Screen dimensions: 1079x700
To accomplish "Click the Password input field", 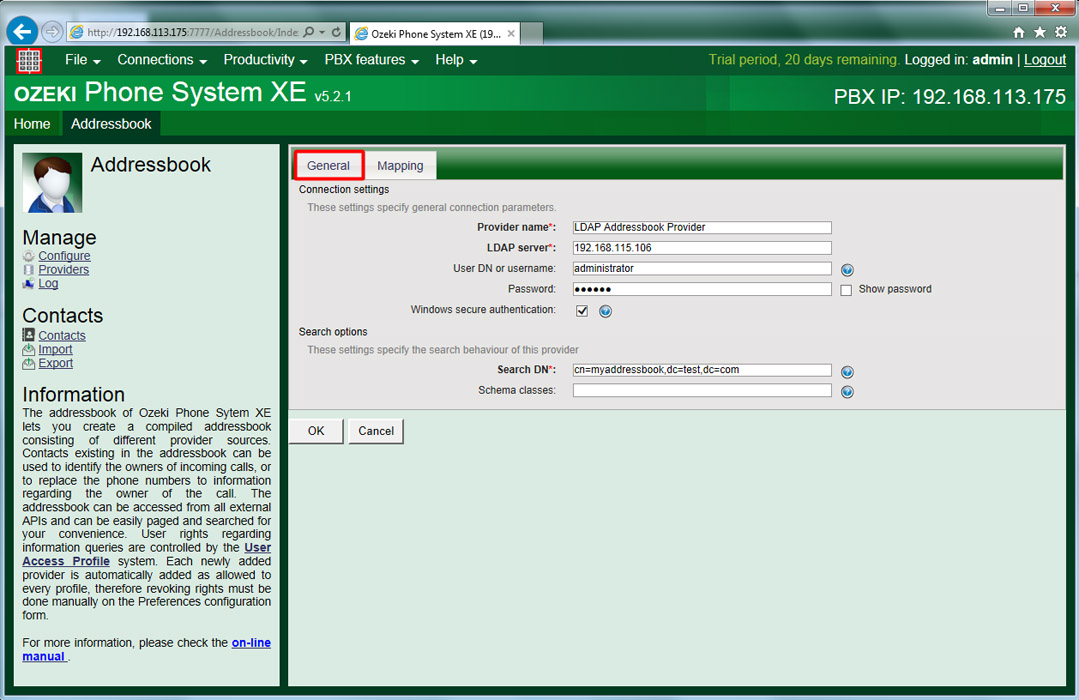I will 702,289.
